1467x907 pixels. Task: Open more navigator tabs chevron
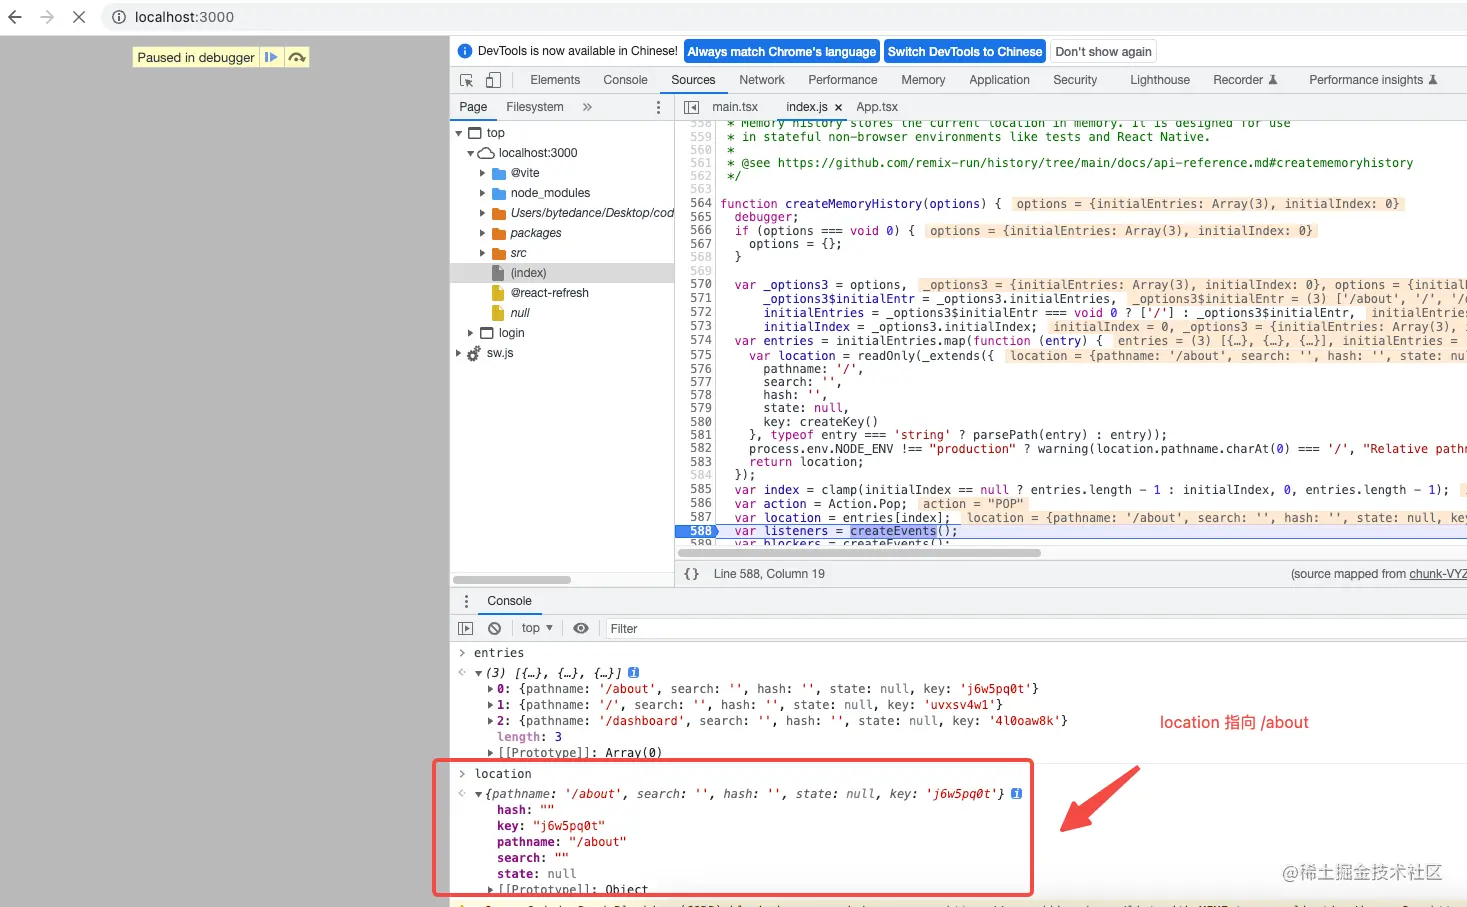click(x=587, y=107)
